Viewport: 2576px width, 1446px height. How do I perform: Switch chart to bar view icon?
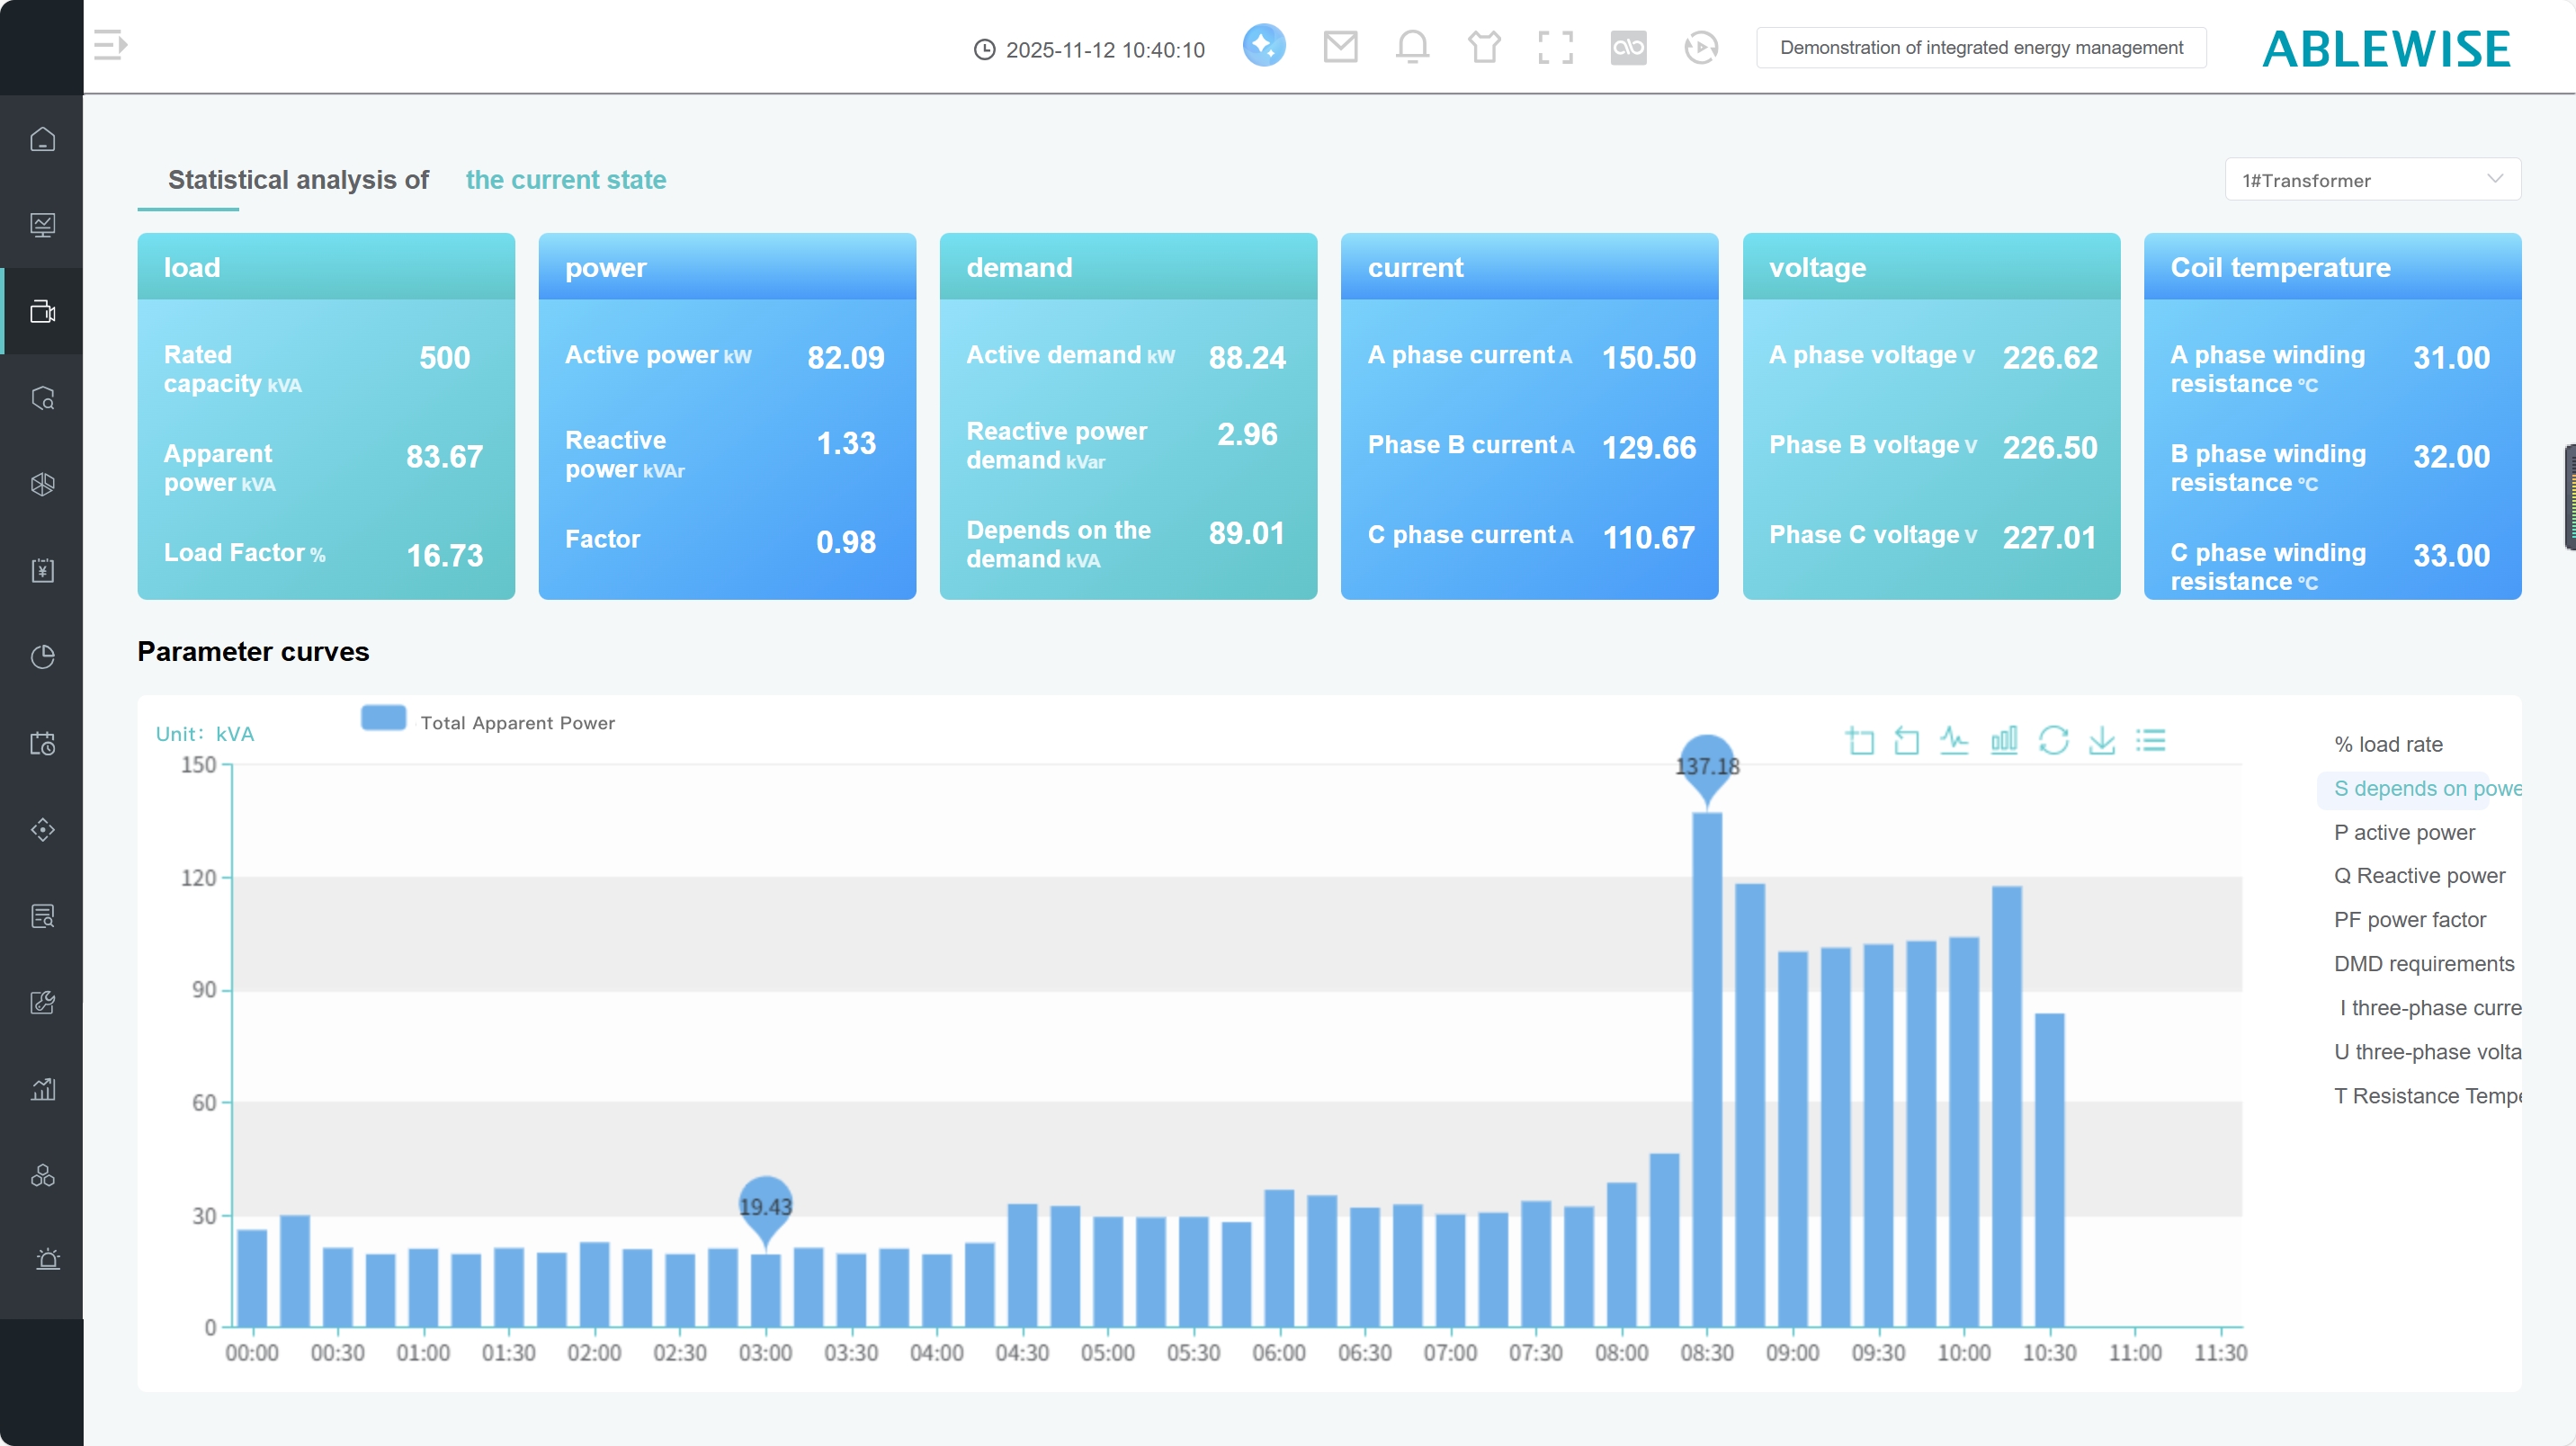point(2004,741)
